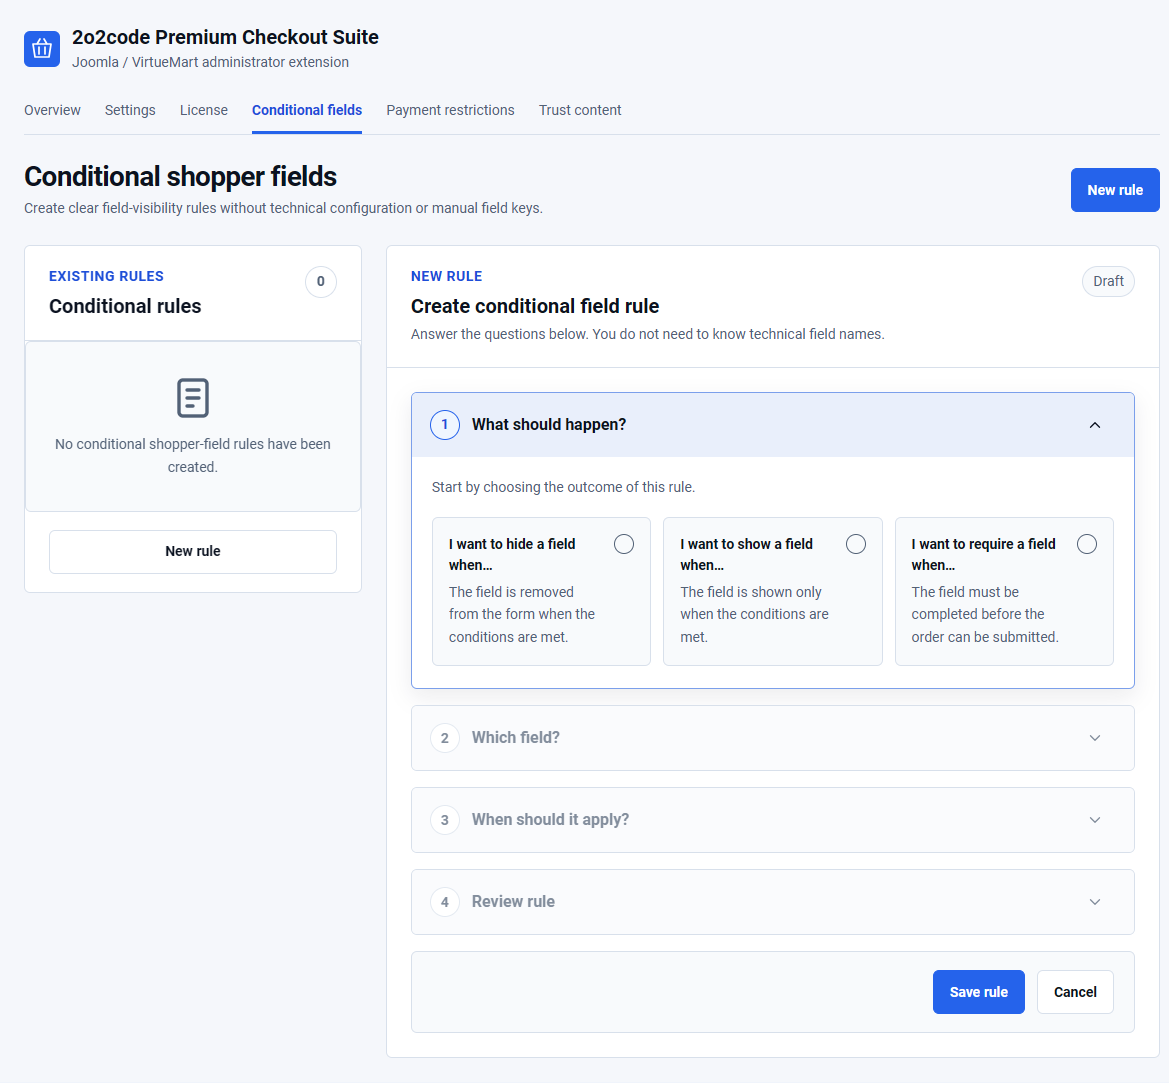Screen dimensions: 1169x1083
Task: Click New rule button under existing rules
Action: click(192, 552)
